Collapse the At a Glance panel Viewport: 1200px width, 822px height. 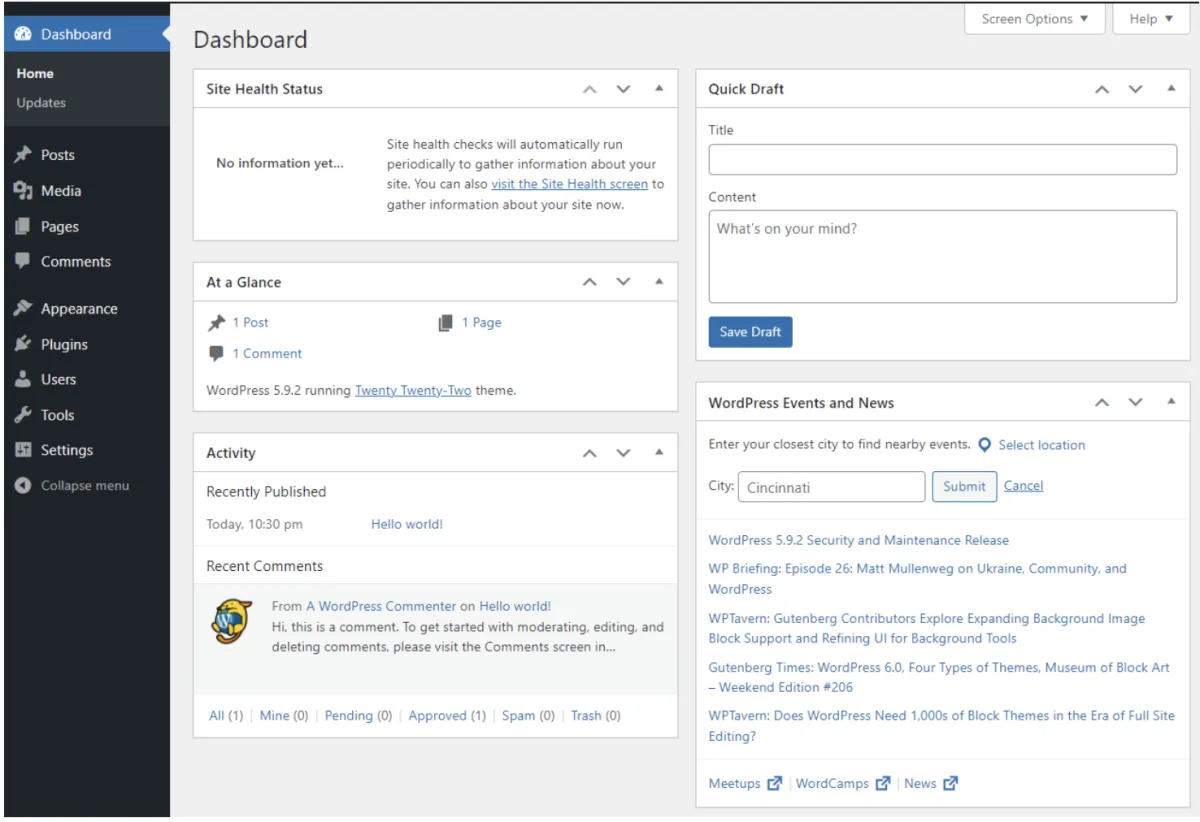click(659, 281)
